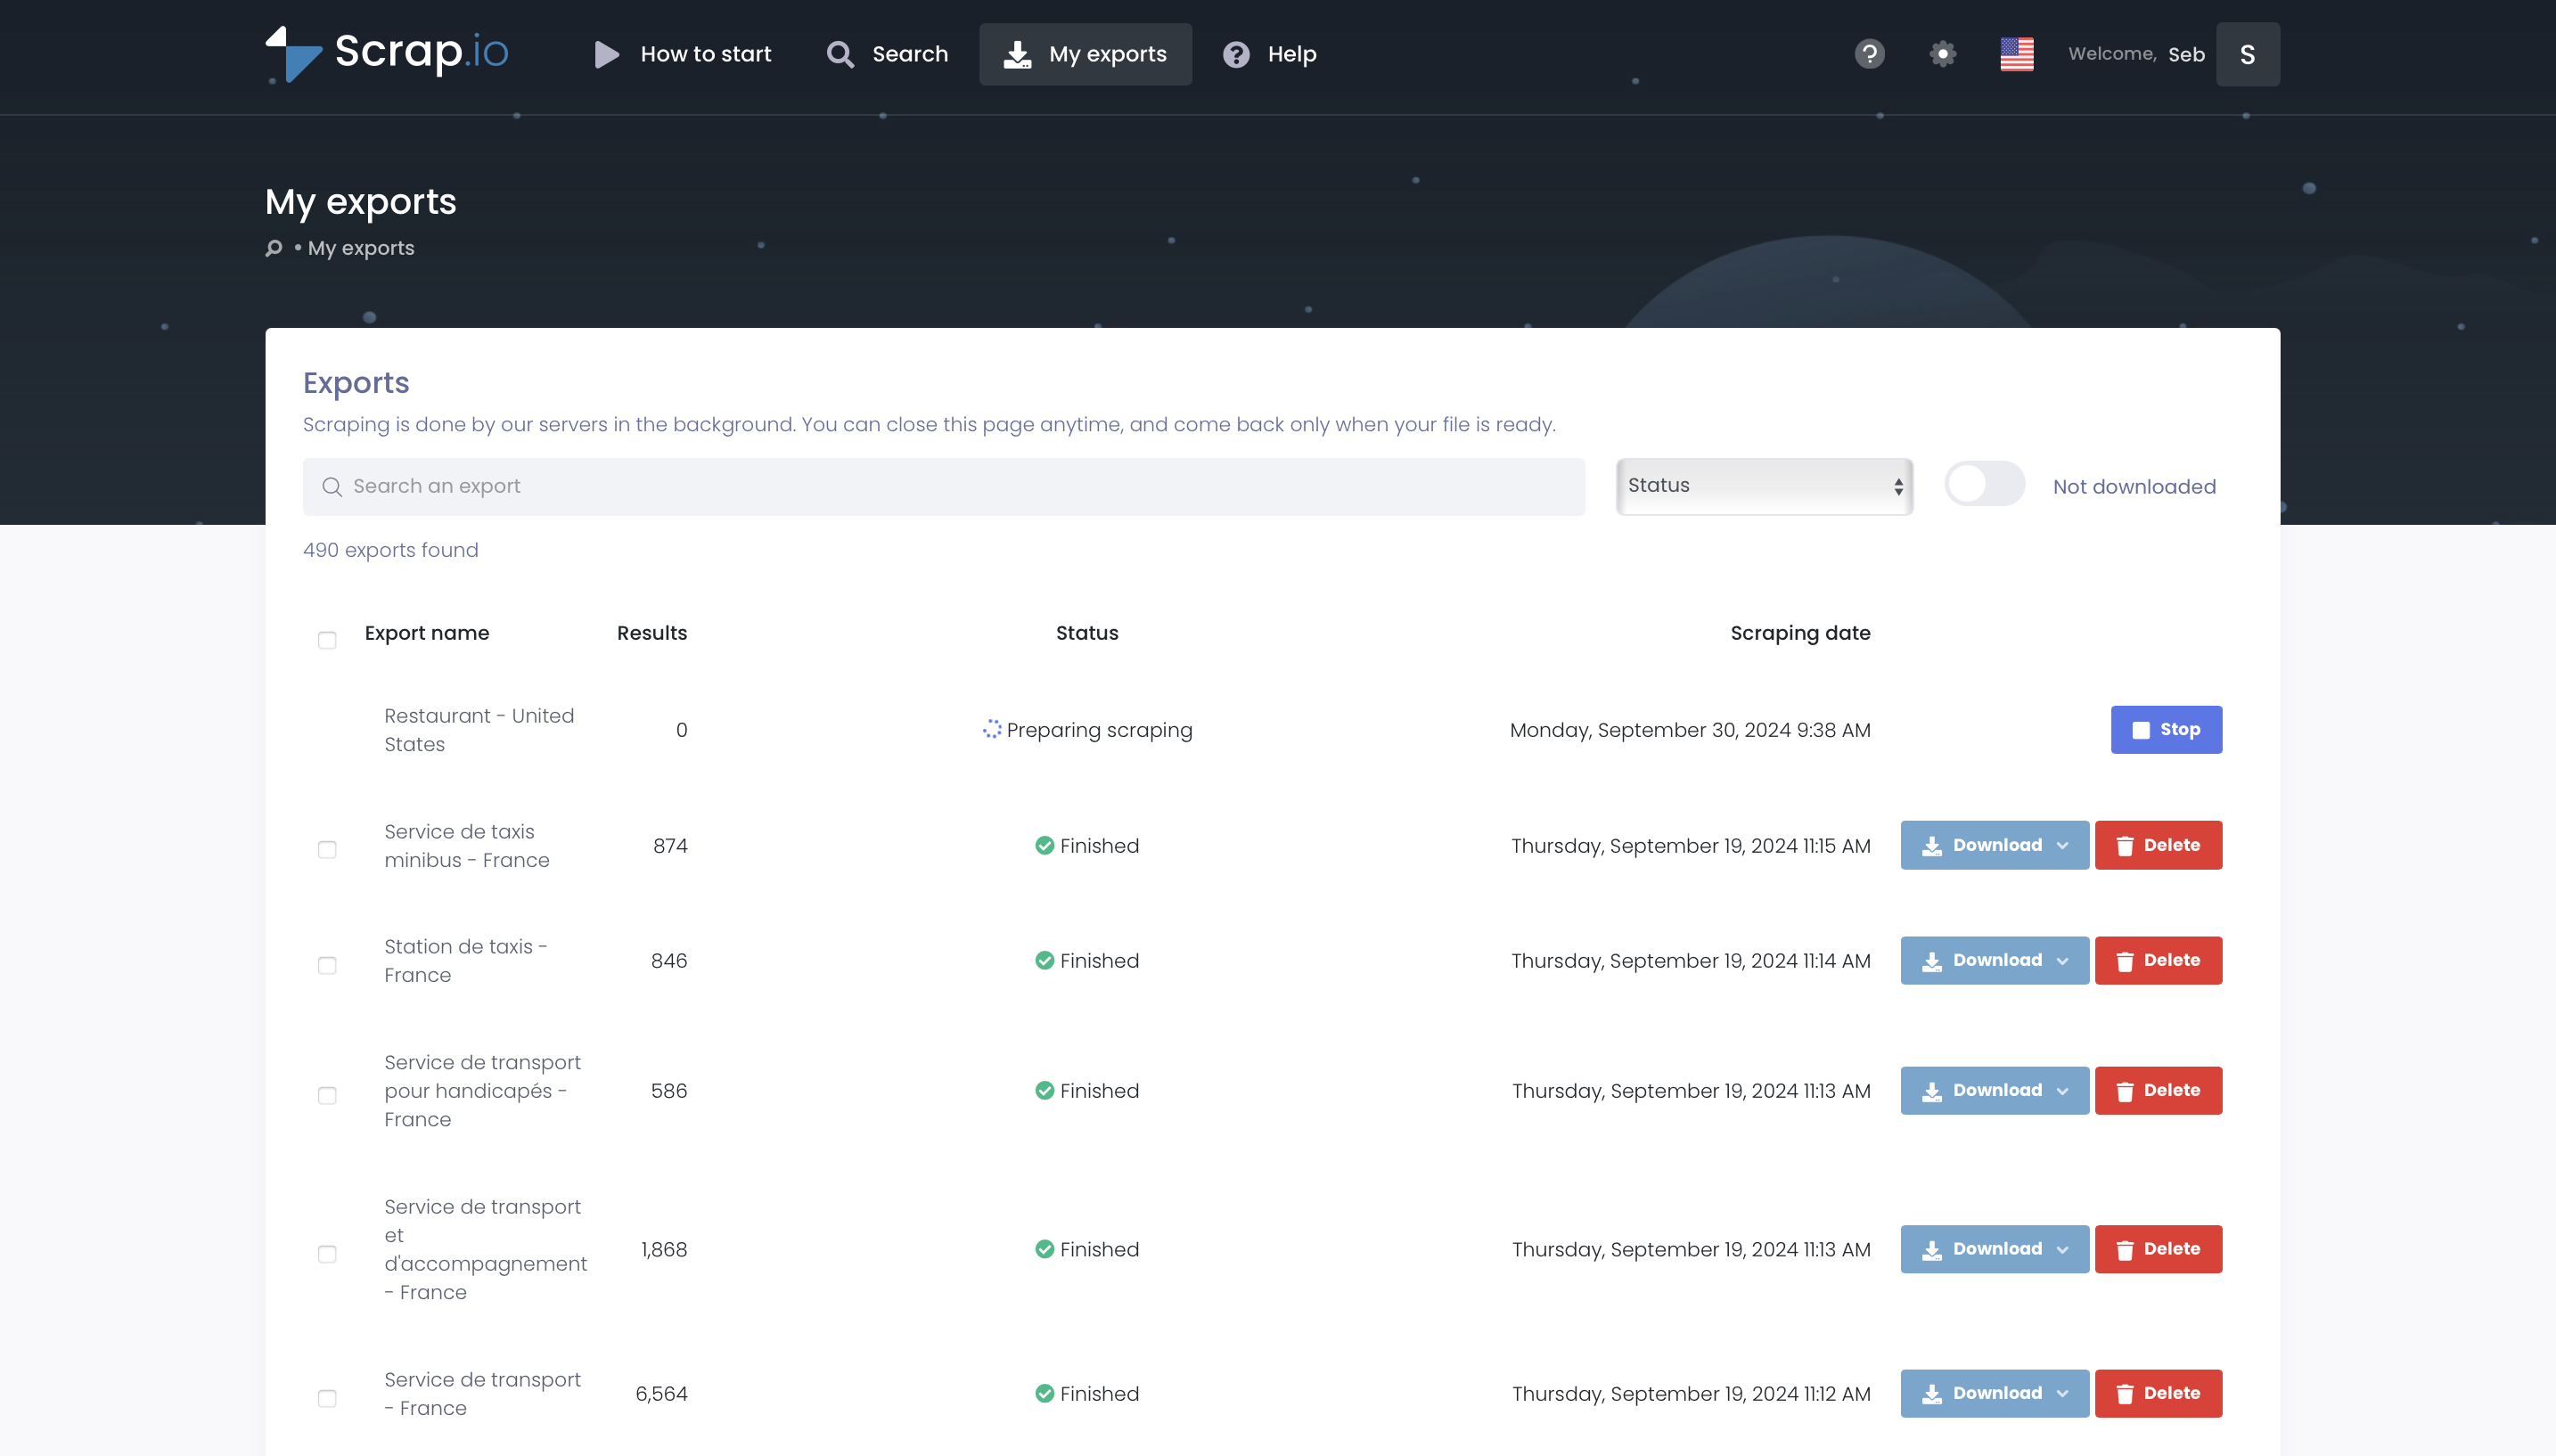Go to the Search menu item
2556x1456 pixels.
tap(887, 54)
